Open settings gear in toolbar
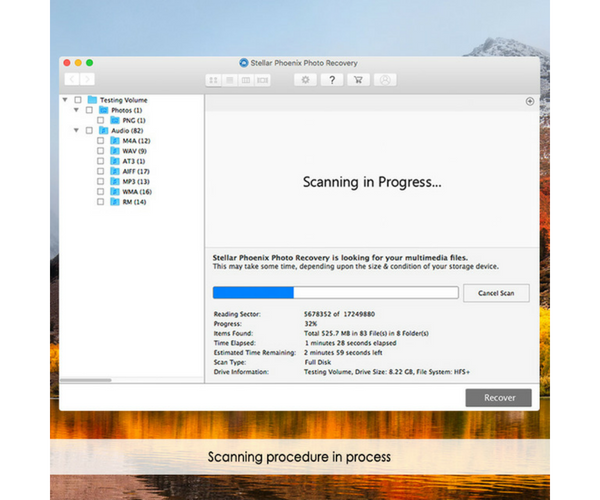Screen dimensions: 600x500 coord(305,80)
